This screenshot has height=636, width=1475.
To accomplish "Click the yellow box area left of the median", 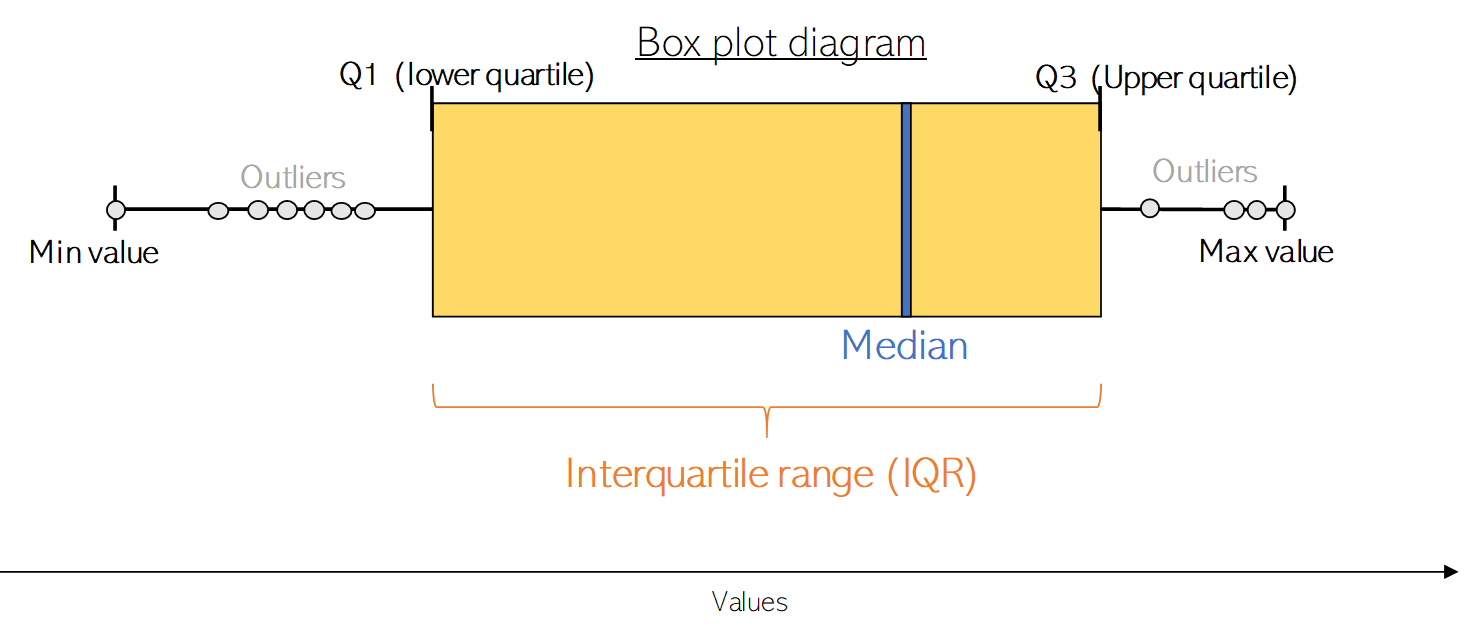I will point(666,210).
